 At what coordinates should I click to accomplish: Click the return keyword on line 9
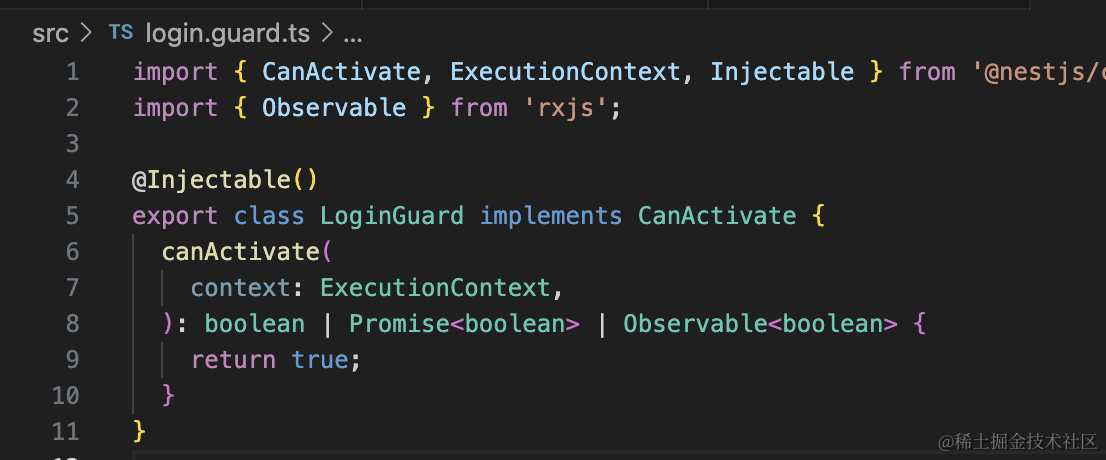click(x=233, y=360)
